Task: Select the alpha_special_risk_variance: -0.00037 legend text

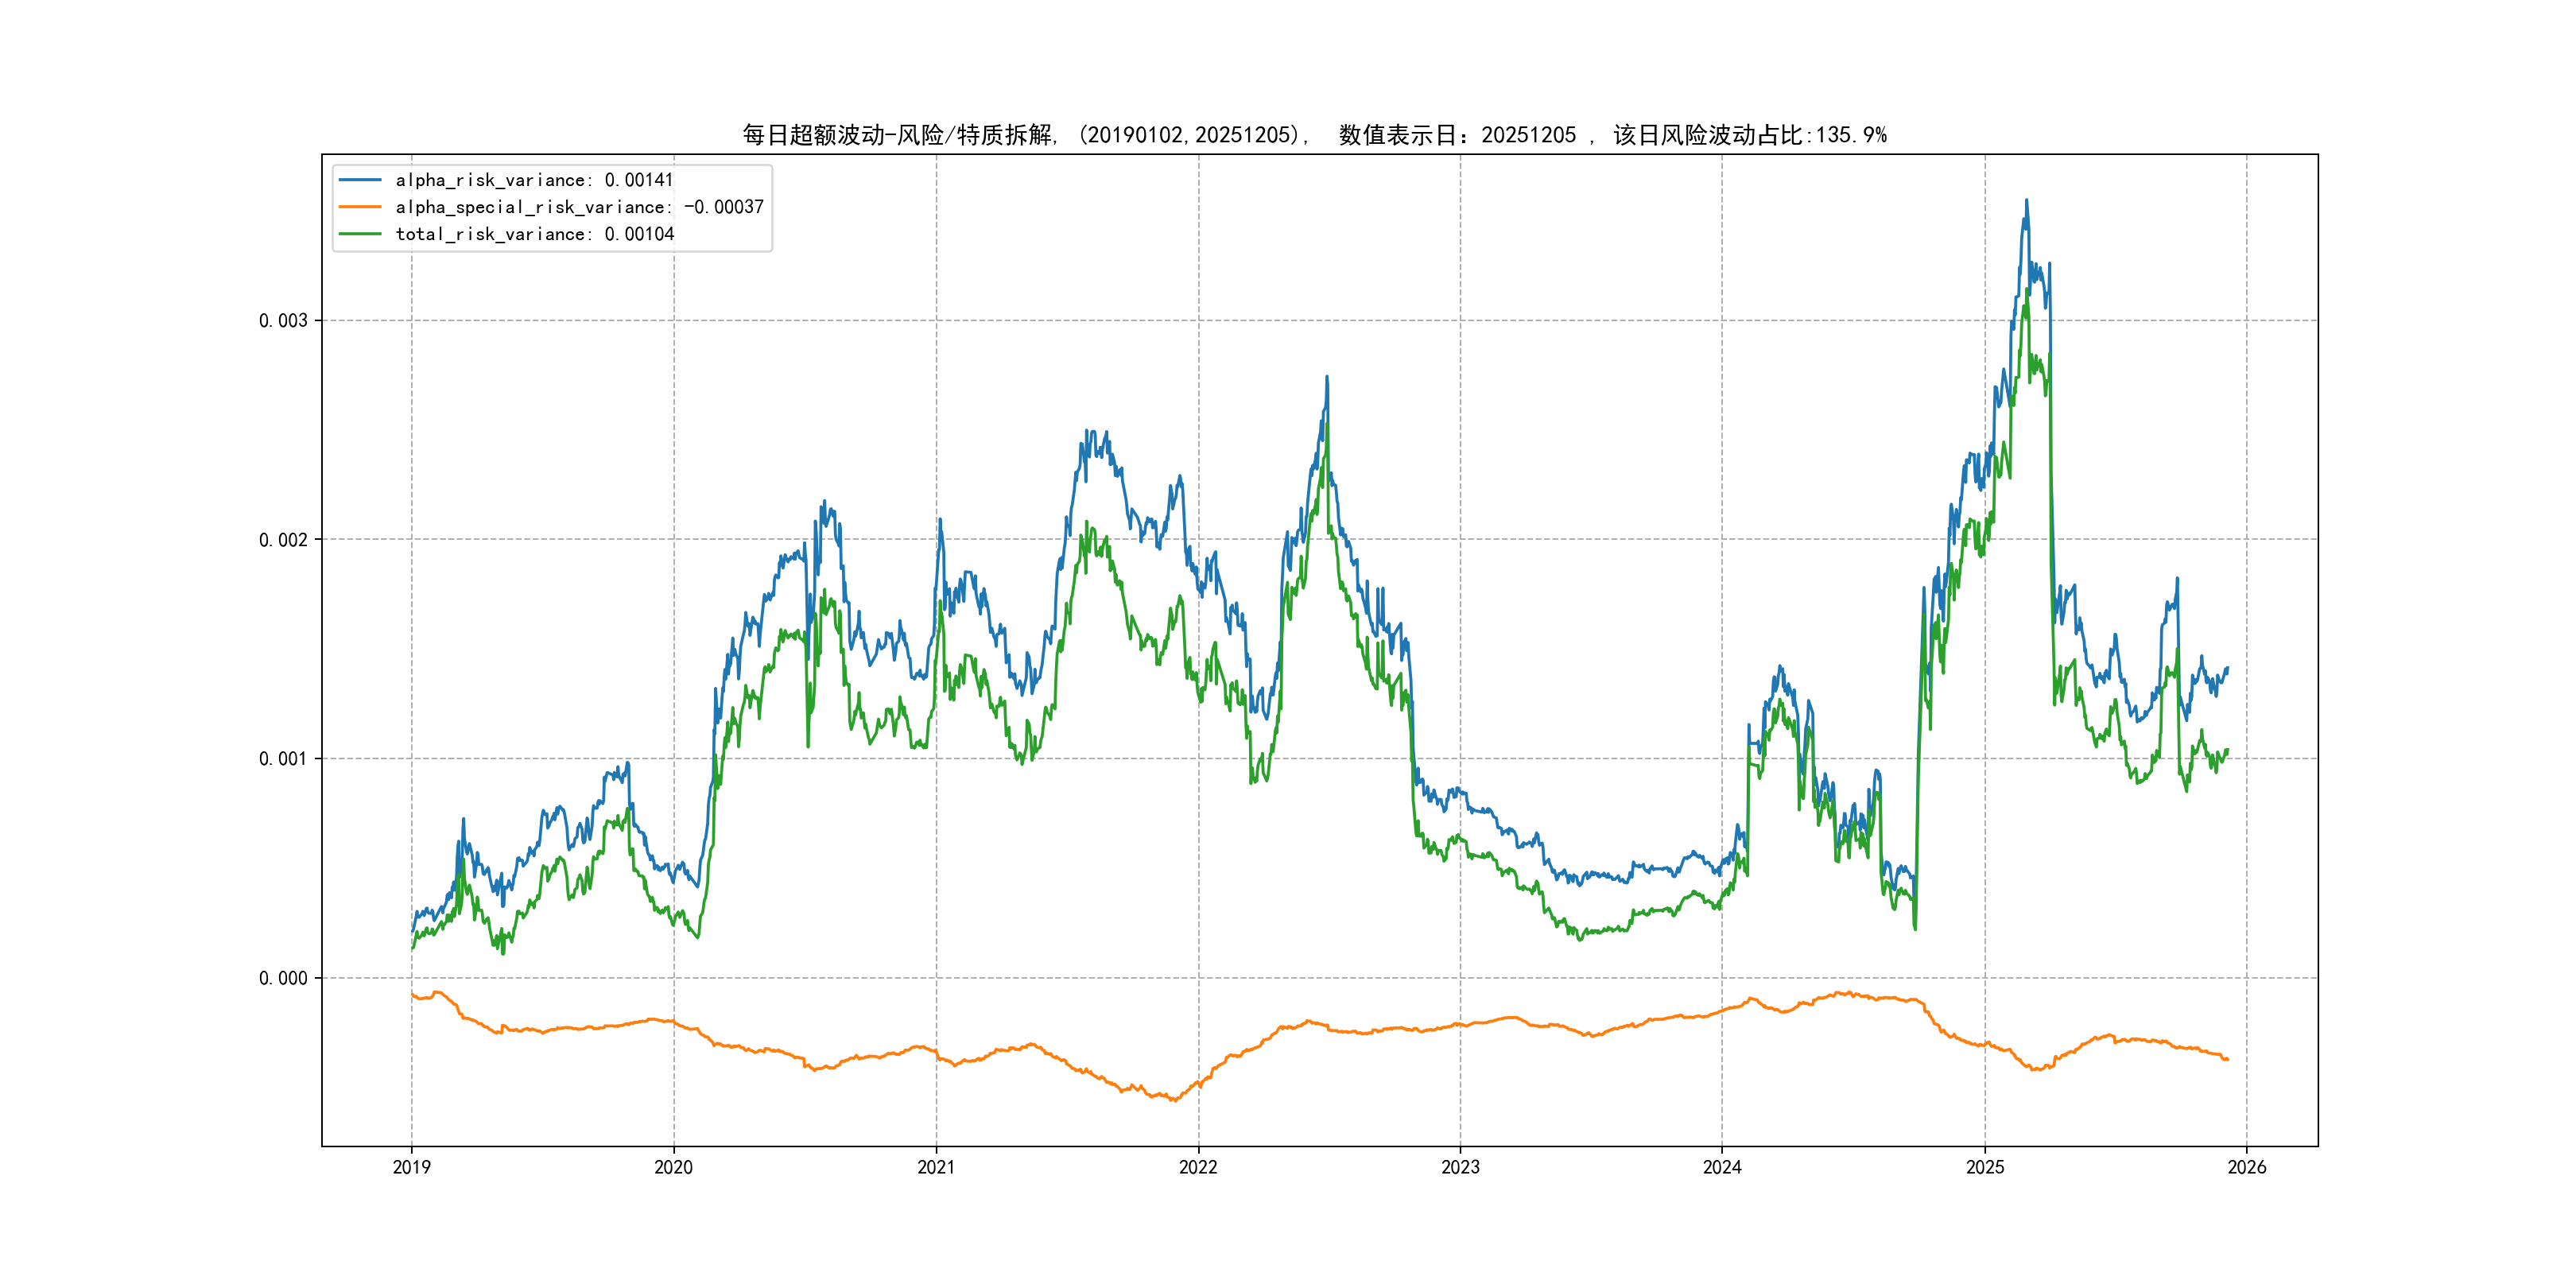Action: [x=579, y=207]
